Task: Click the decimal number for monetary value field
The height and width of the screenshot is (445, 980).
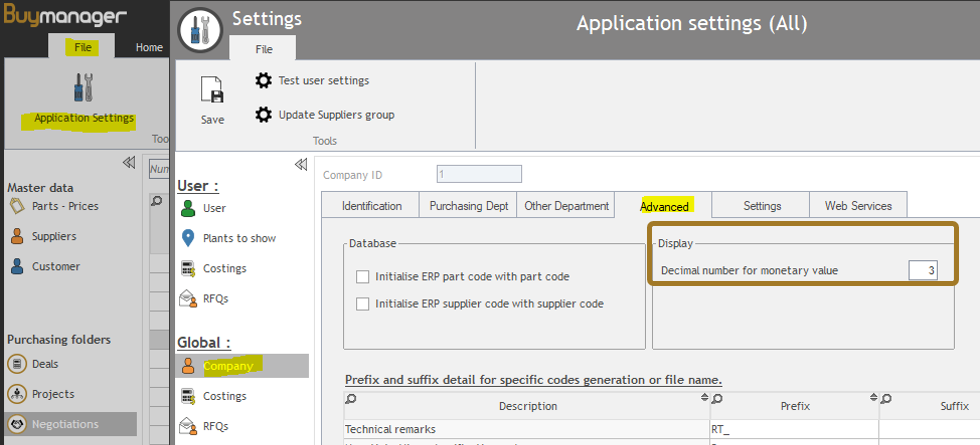Action: click(x=922, y=270)
